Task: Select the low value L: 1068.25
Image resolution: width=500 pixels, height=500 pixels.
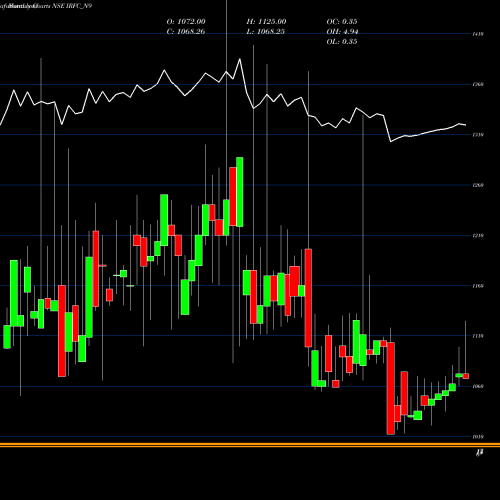Action: [x=266, y=32]
